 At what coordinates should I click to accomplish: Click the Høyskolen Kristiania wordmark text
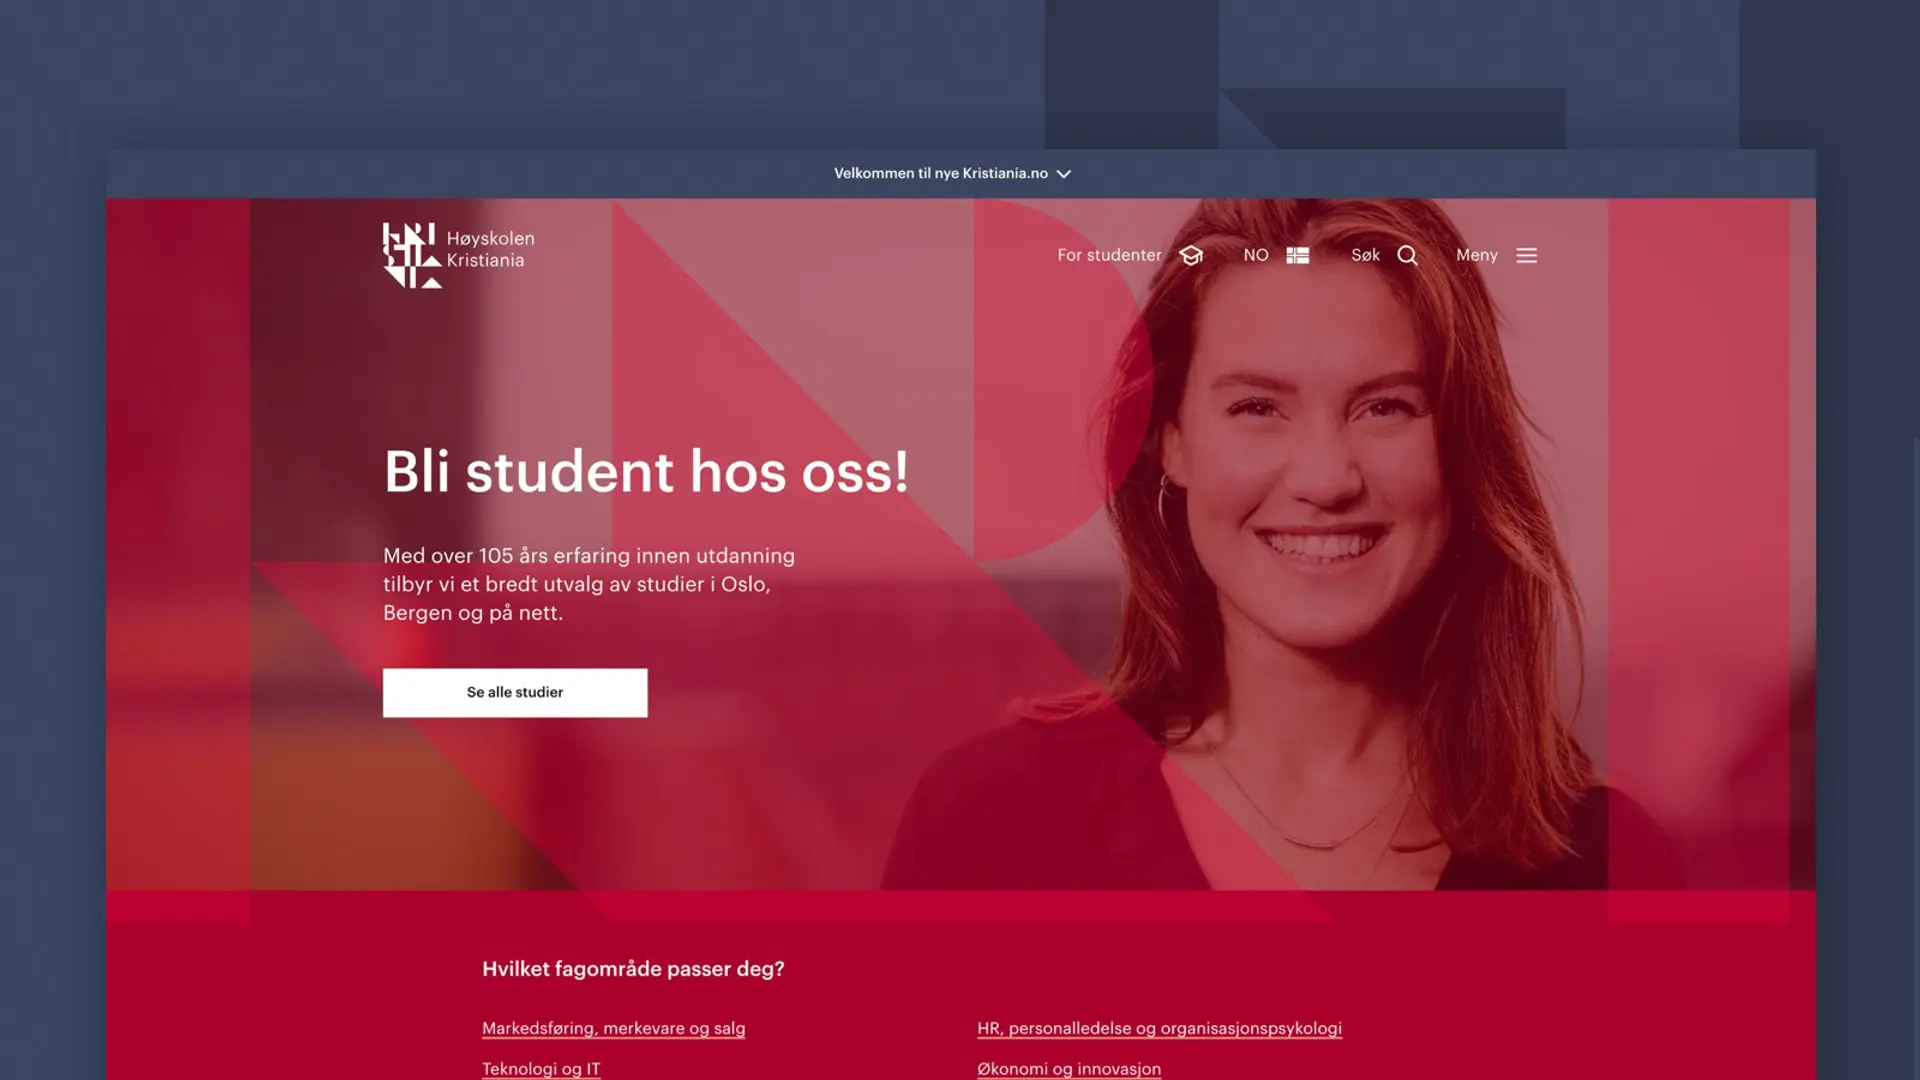click(x=490, y=249)
